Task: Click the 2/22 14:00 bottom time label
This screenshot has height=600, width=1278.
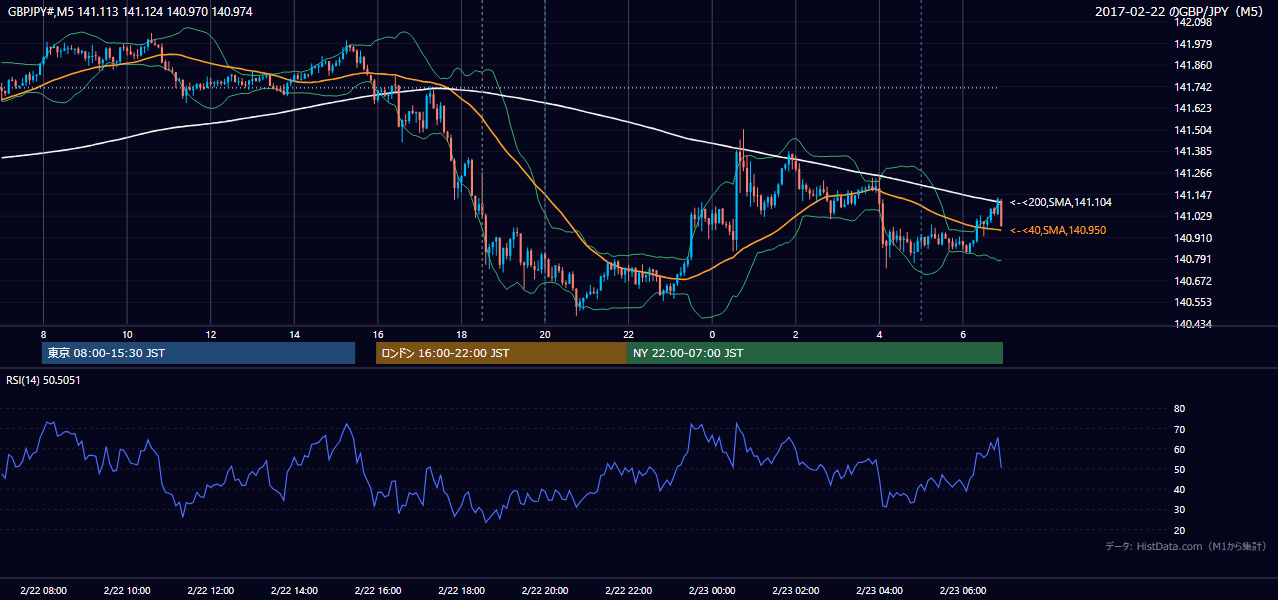Action: click(294, 590)
